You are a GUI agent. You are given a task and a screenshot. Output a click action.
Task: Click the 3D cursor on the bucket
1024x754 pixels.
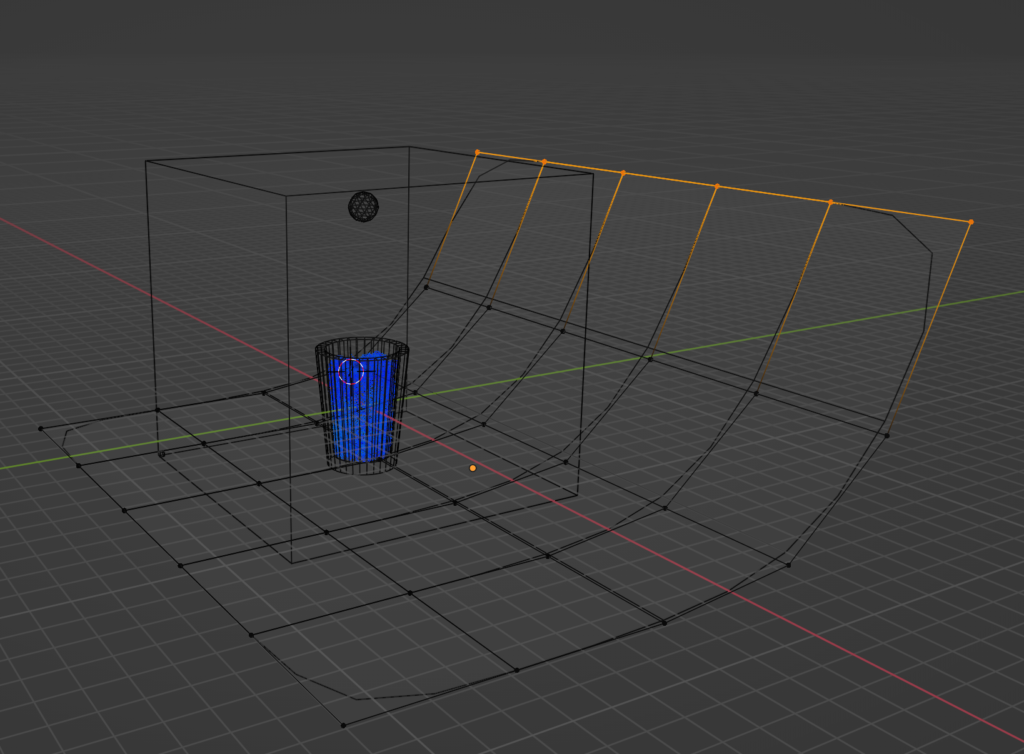(x=350, y=371)
